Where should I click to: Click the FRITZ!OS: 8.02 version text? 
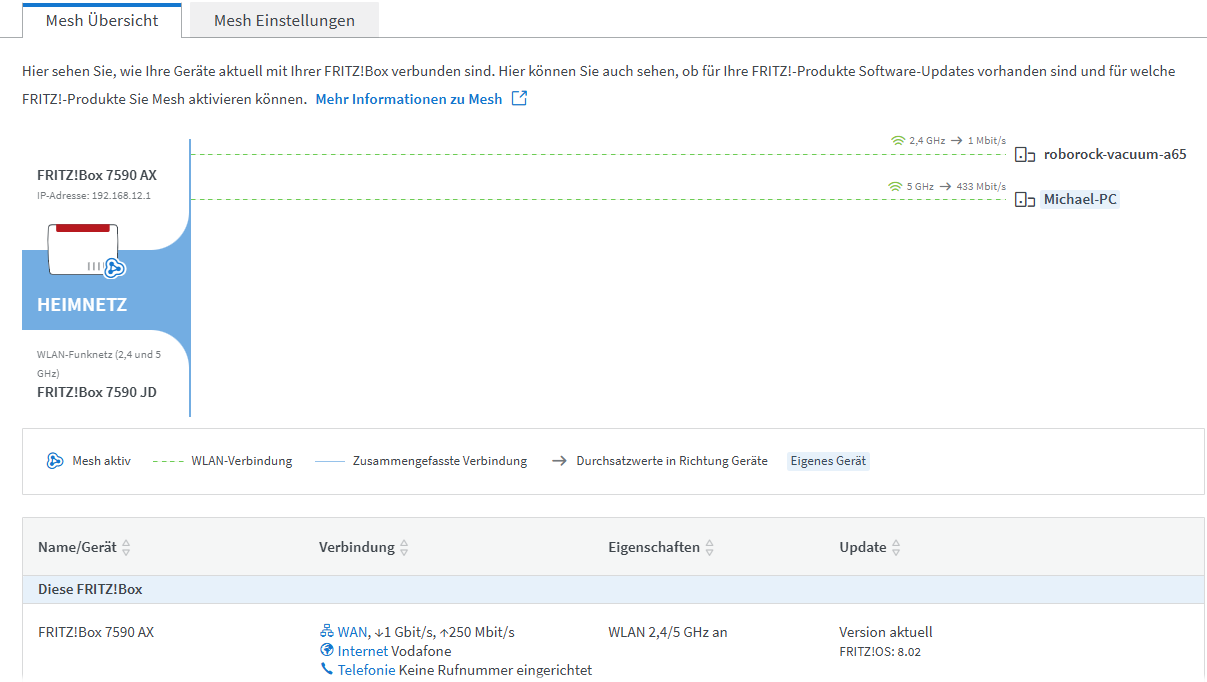click(x=880, y=652)
